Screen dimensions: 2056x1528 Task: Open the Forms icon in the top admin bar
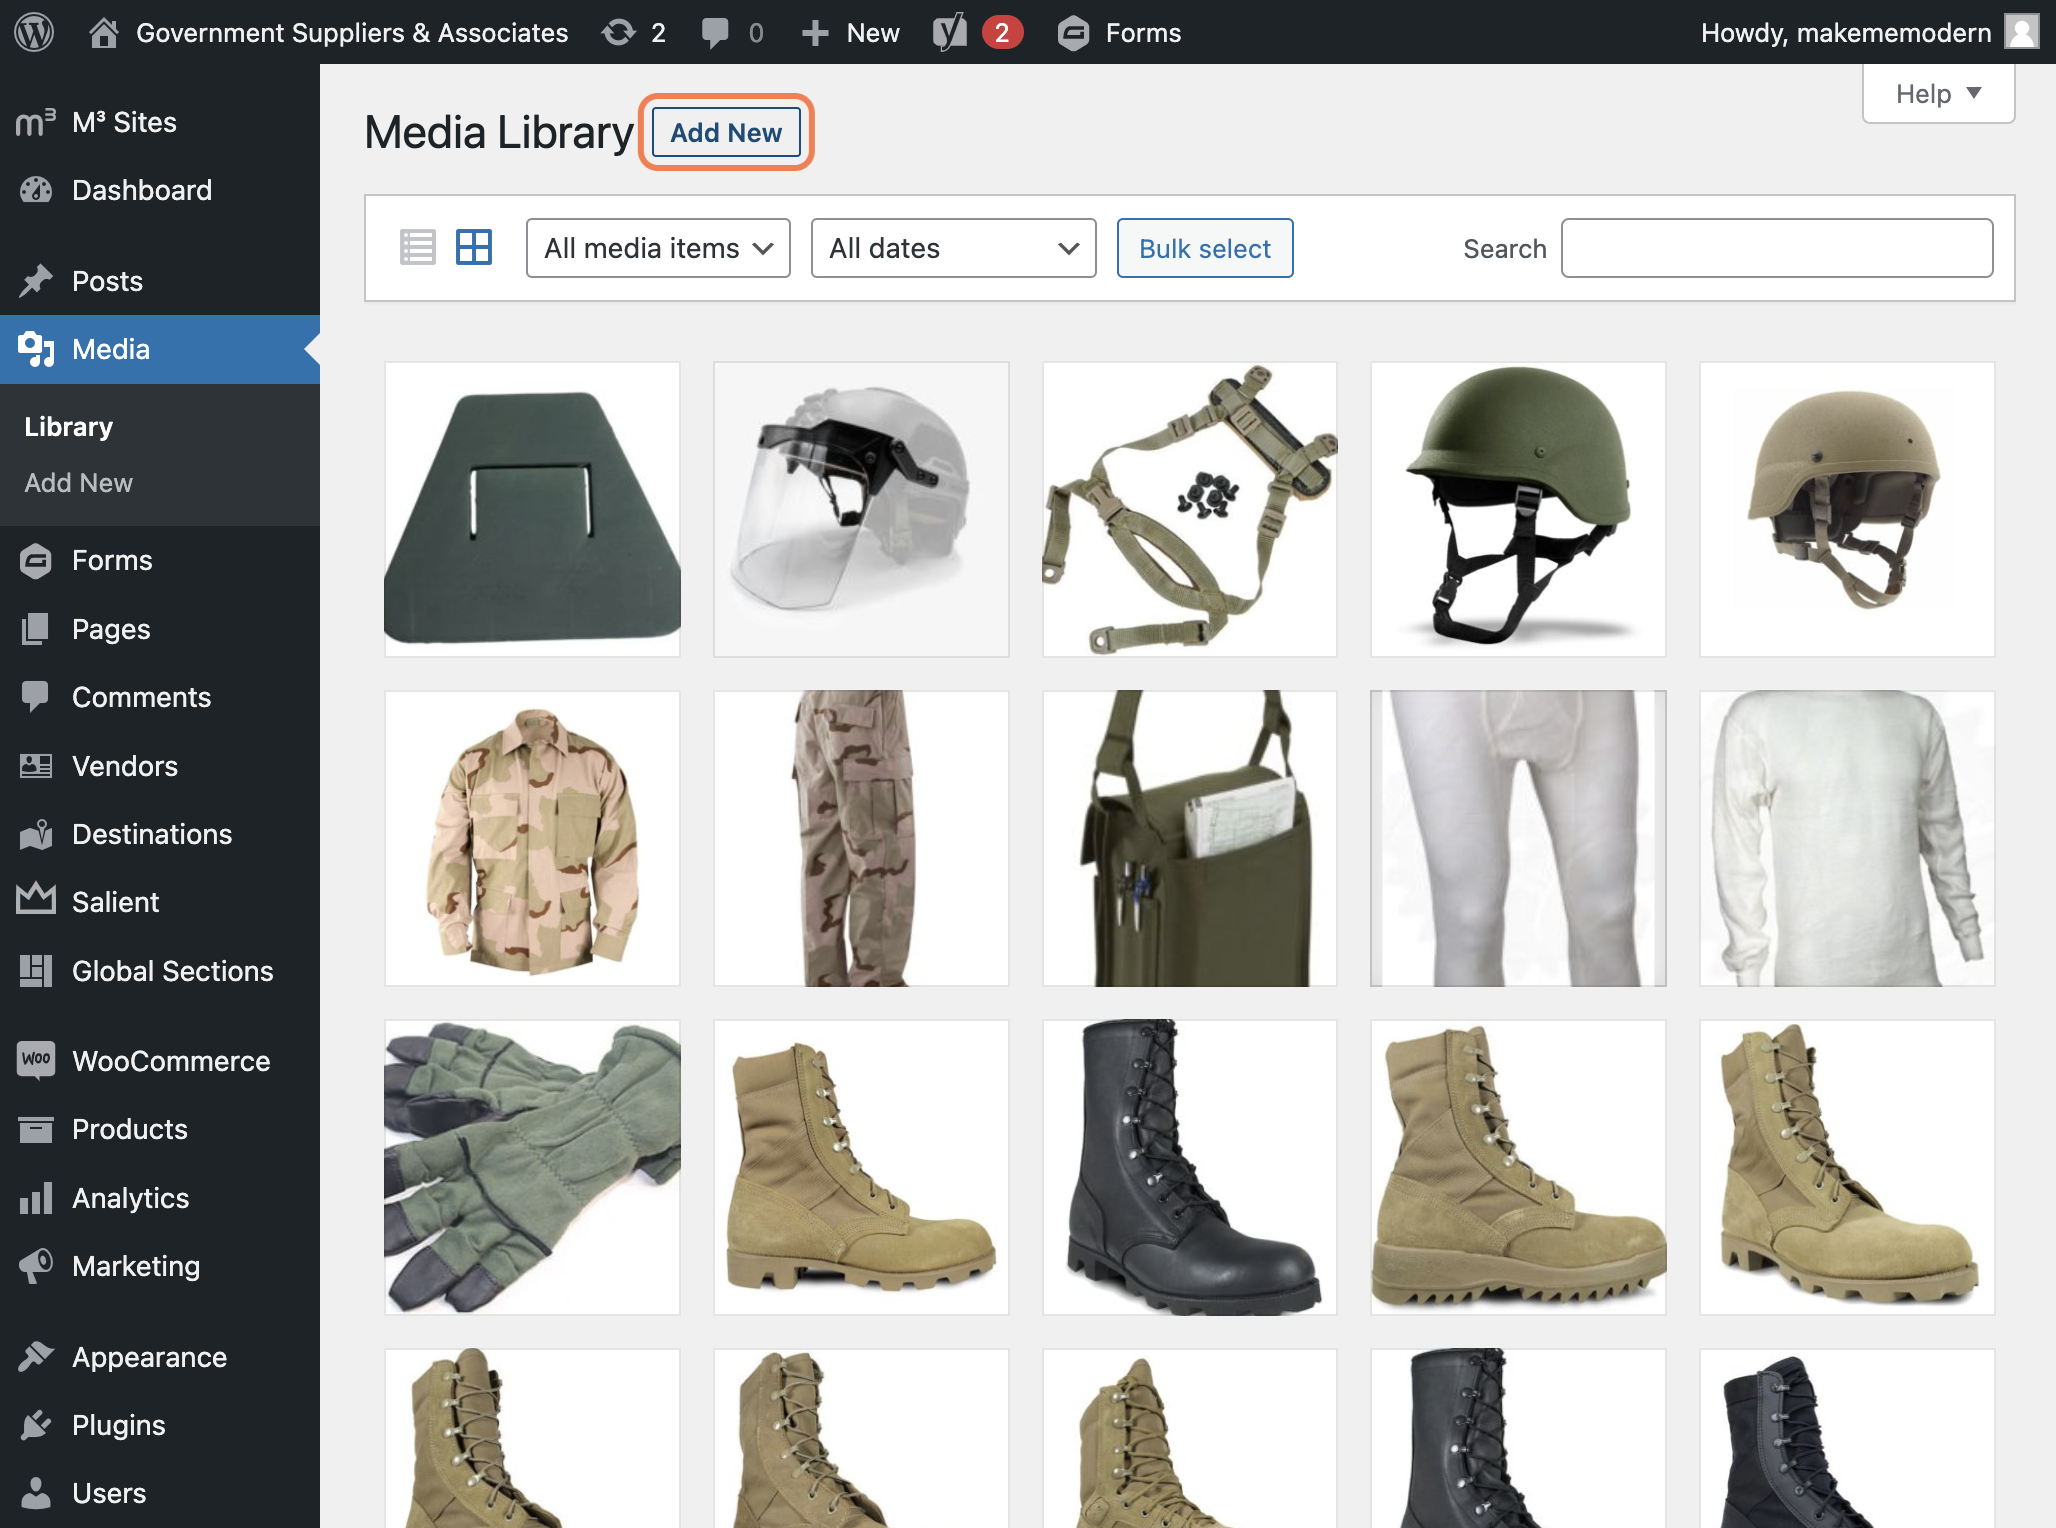coord(1073,33)
